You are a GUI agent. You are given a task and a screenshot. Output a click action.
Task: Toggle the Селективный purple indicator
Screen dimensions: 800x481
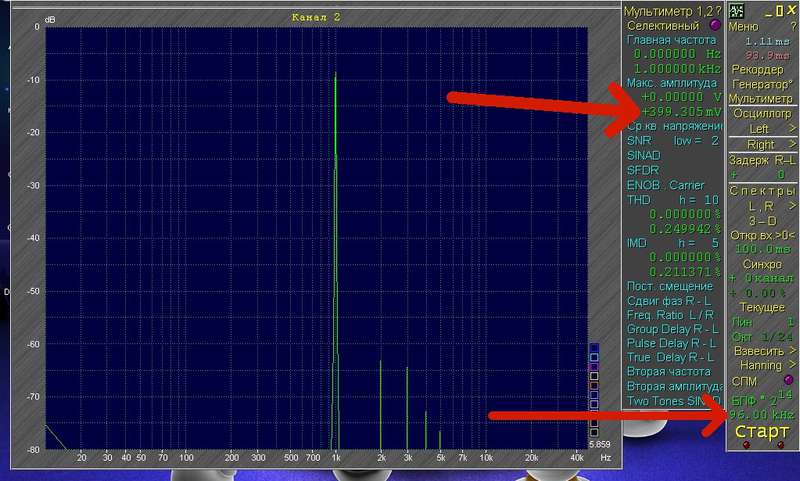(x=715, y=24)
